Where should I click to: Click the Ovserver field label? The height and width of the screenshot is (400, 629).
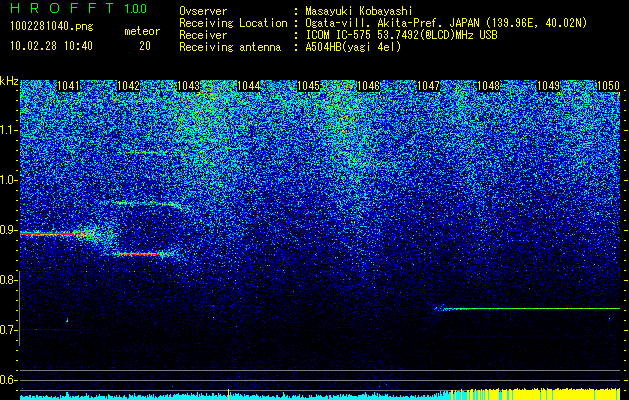203,11
